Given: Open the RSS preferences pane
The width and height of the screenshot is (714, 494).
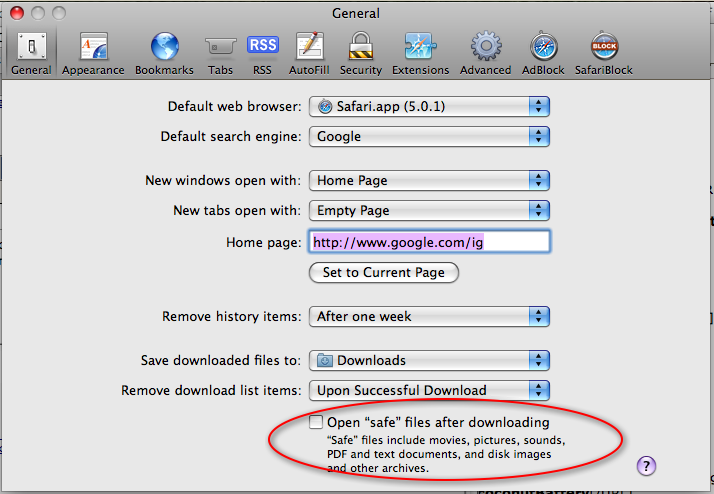Looking at the screenshot, I should (x=262, y=53).
